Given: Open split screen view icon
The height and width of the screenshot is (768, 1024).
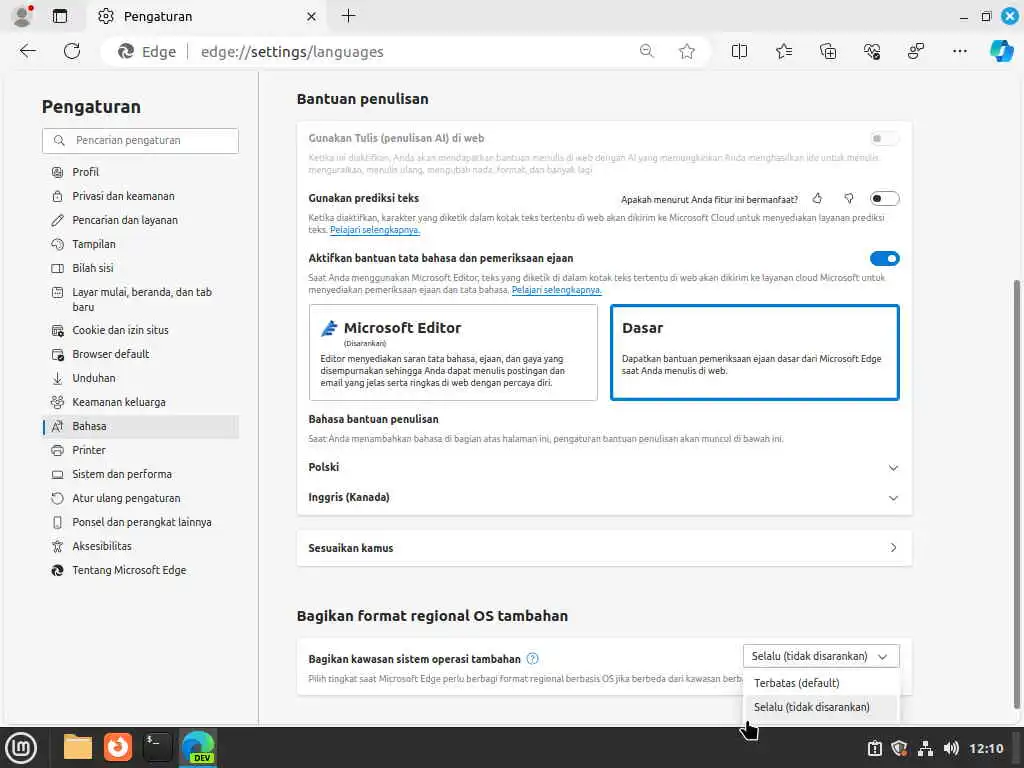Looking at the screenshot, I should pos(739,51).
